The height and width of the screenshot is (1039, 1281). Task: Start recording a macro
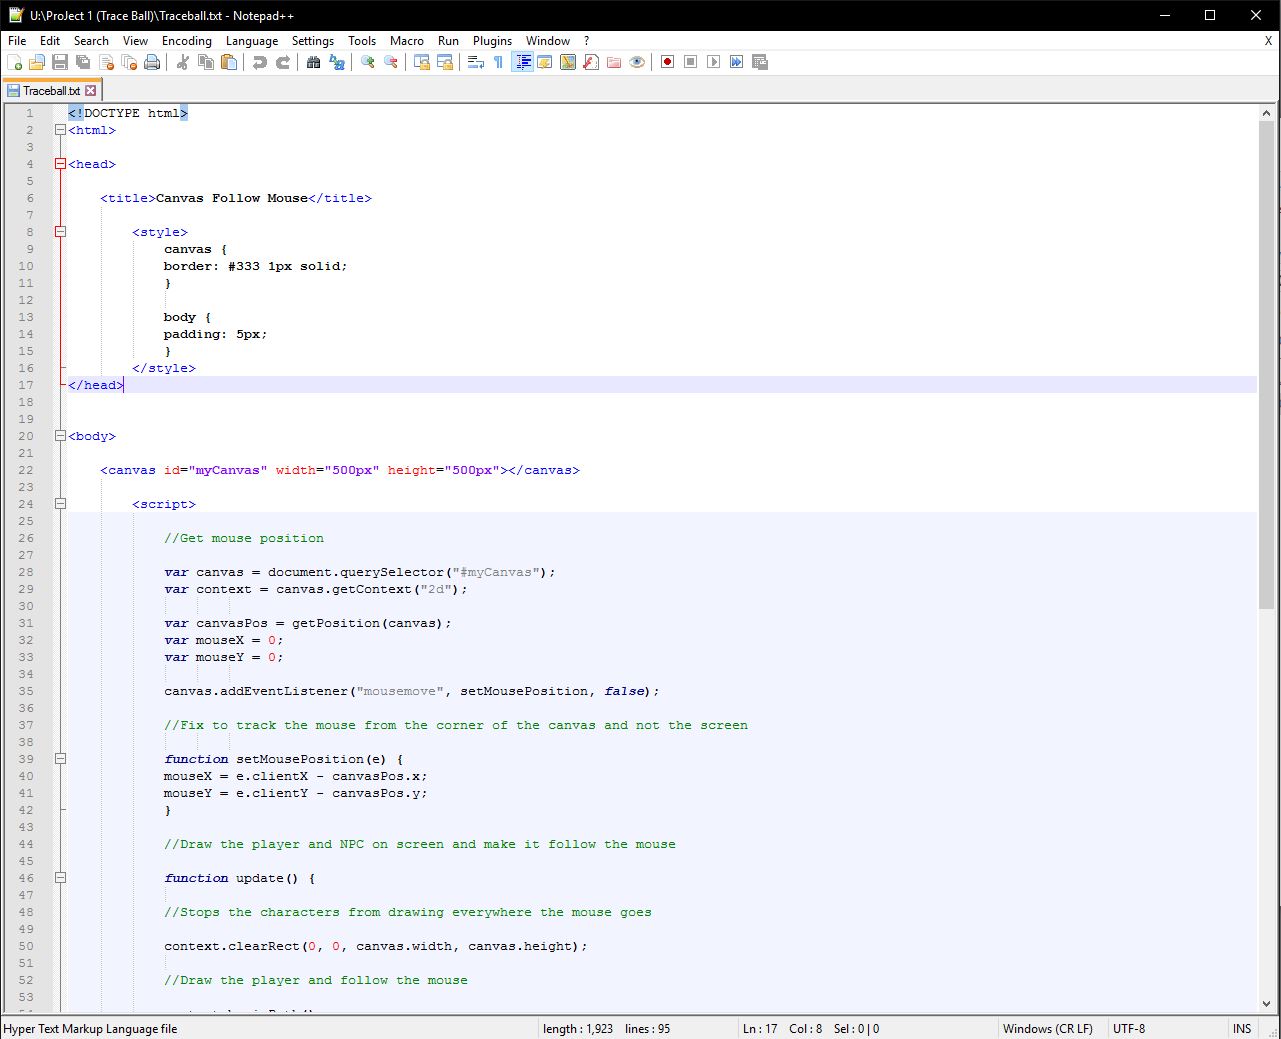click(x=666, y=62)
